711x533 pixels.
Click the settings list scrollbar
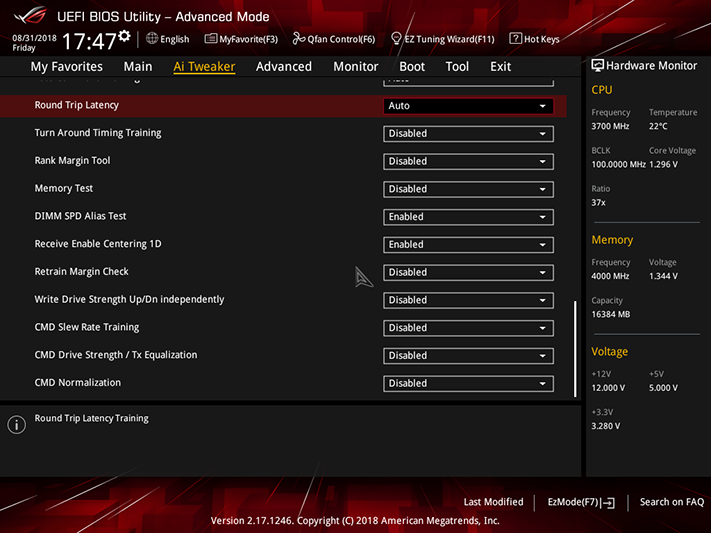click(575, 349)
